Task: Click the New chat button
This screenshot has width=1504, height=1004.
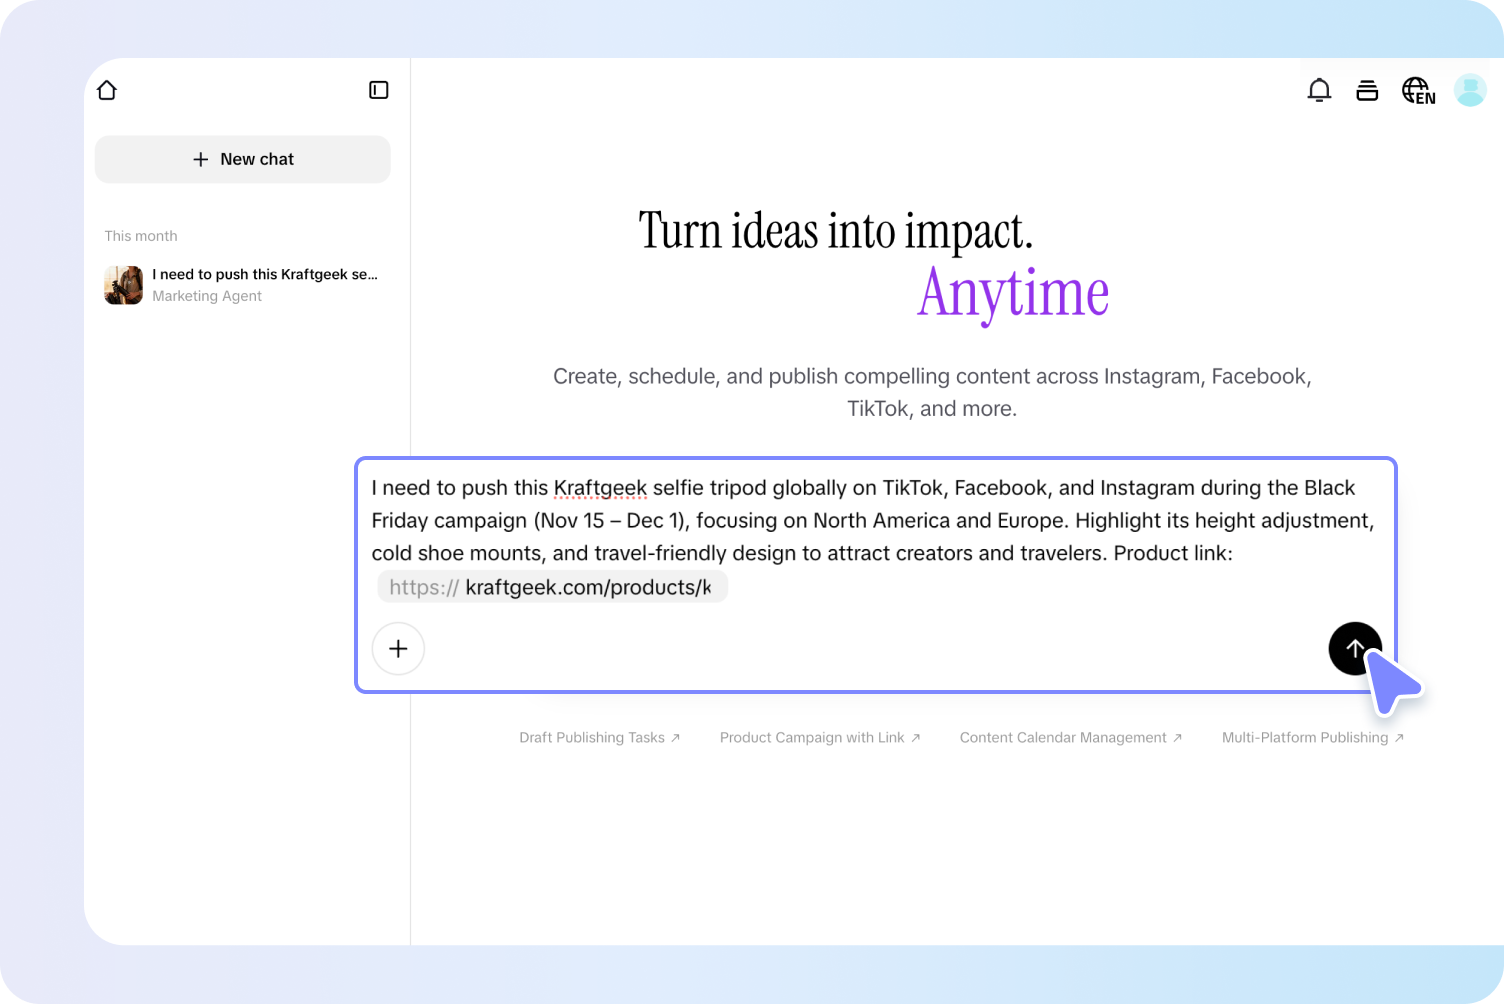Action: coord(242,159)
